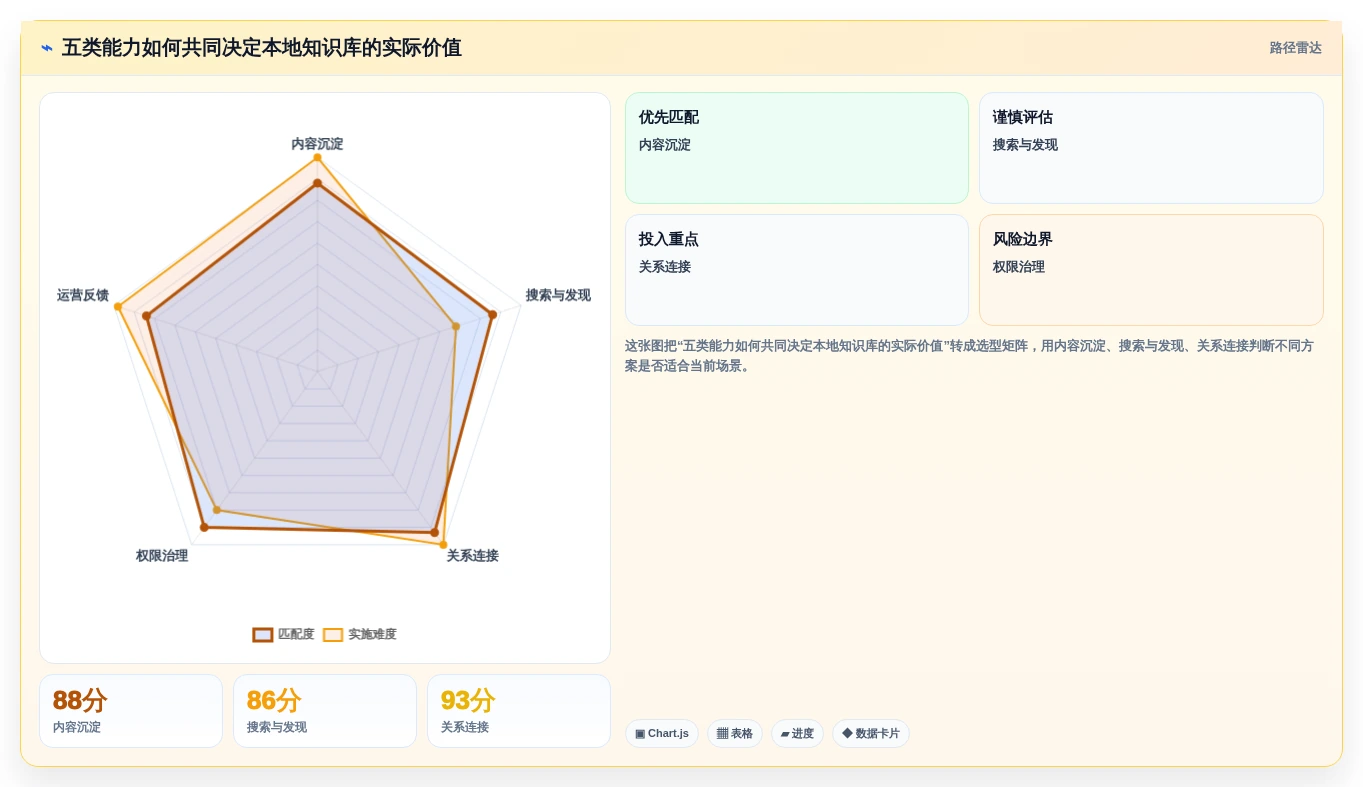The width and height of the screenshot is (1363, 787).
Task: Click the brown 匹配度 point at 权限治理
Action: [x=204, y=527]
